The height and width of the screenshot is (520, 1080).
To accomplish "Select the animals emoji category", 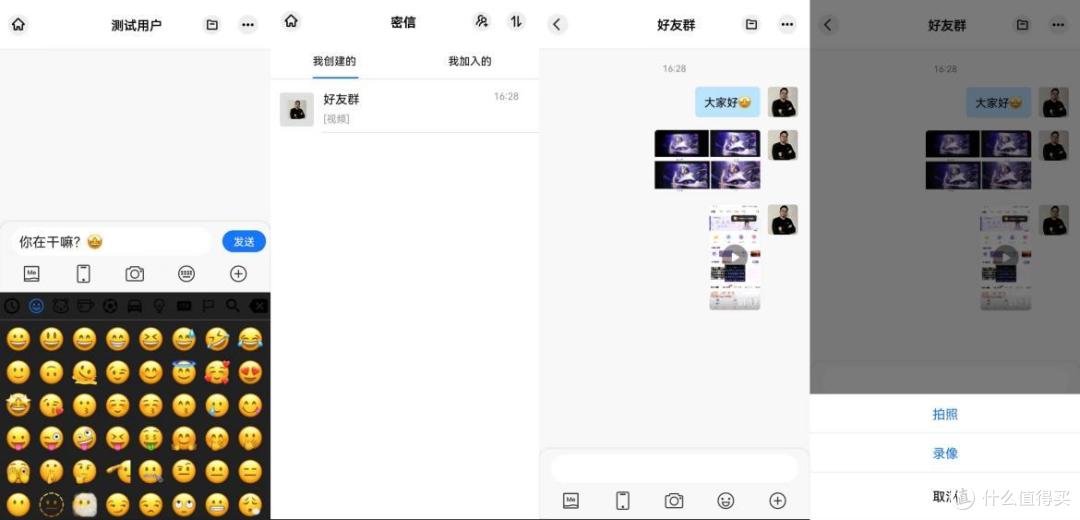I will 61,306.
